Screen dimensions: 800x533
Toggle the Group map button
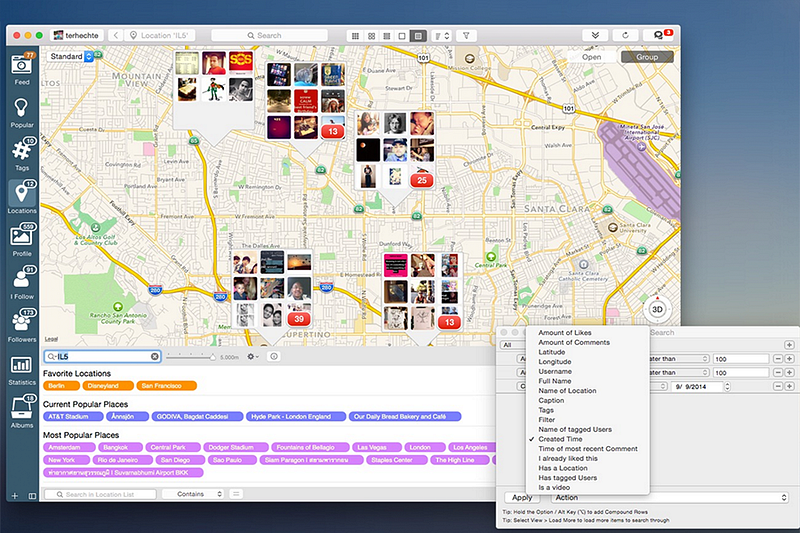647,57
